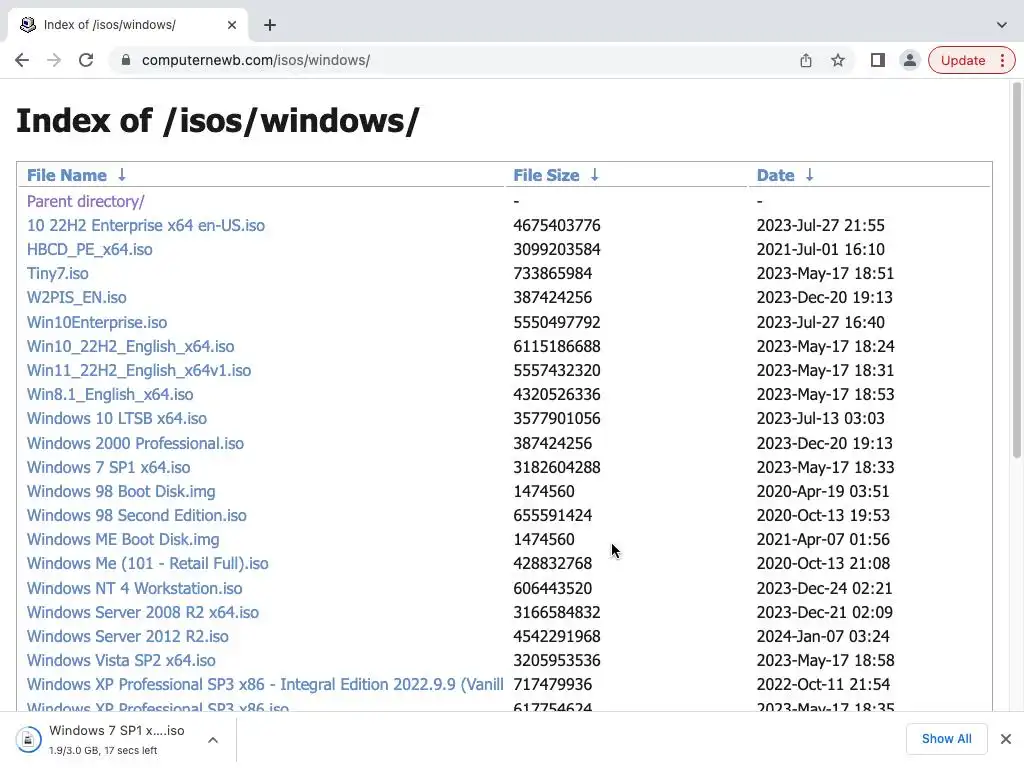1024x768 pixels.
Task: Open a new browser tab
Action: point(270,25)
